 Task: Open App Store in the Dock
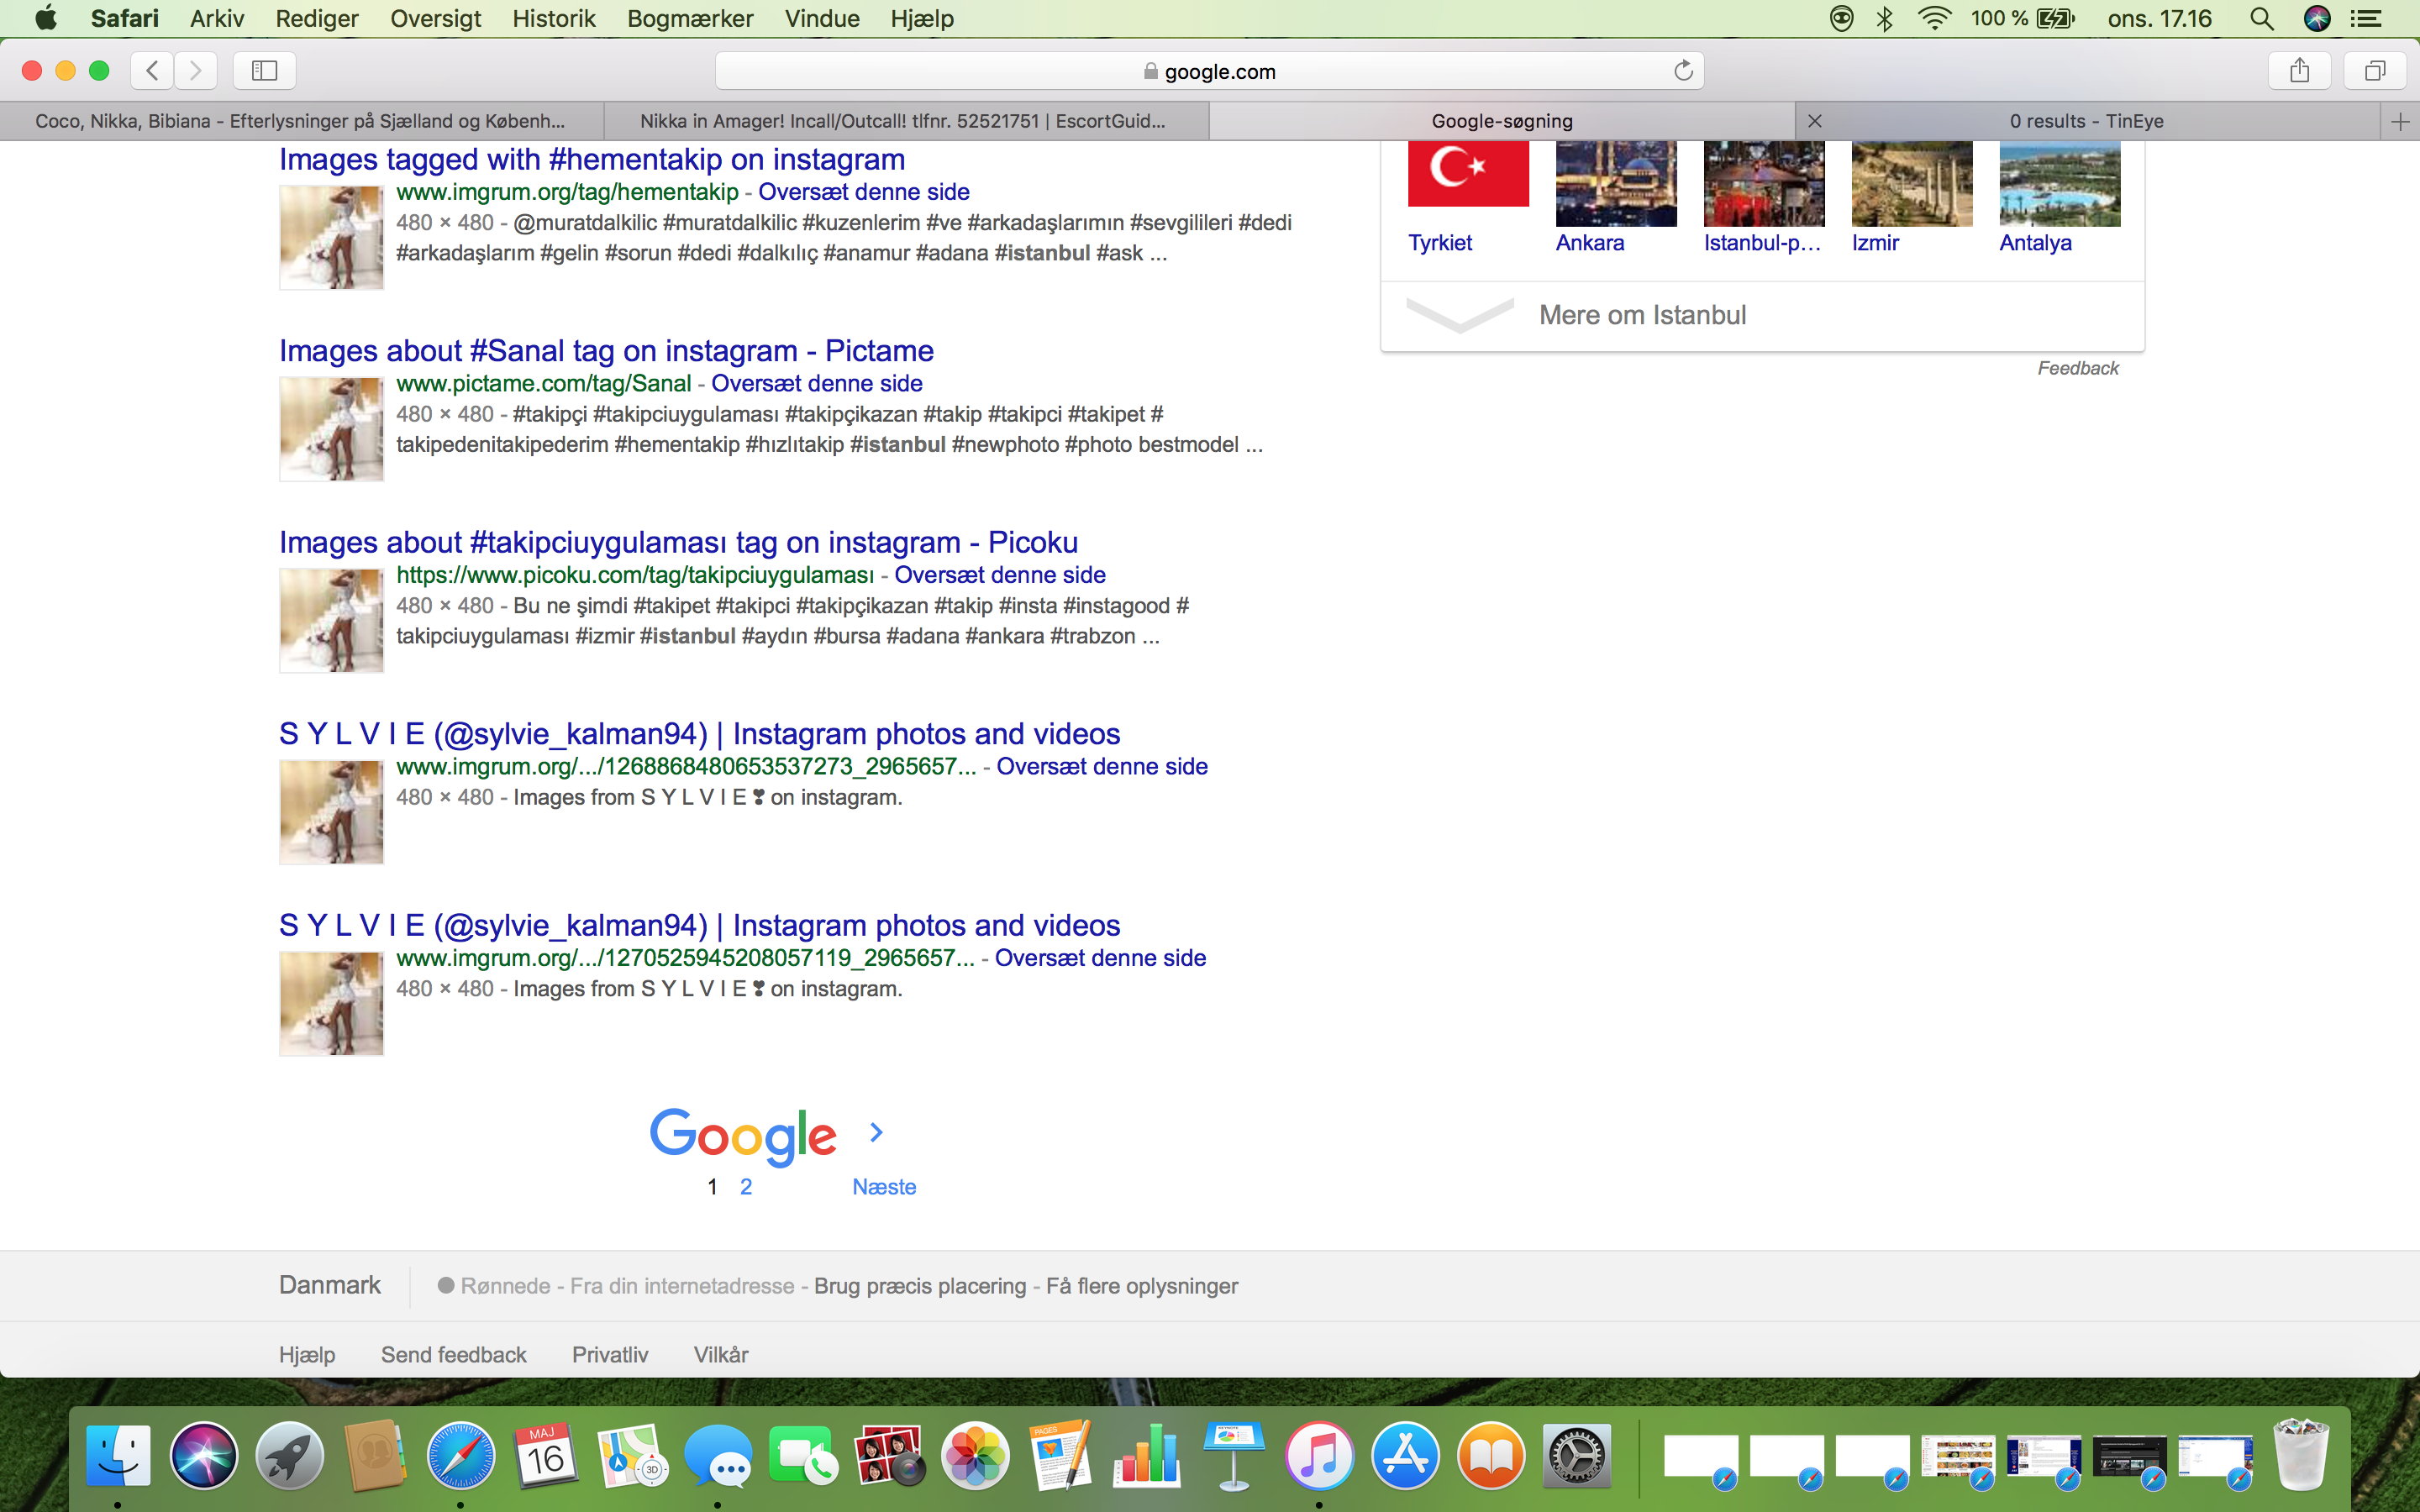coord(1405,1455)
